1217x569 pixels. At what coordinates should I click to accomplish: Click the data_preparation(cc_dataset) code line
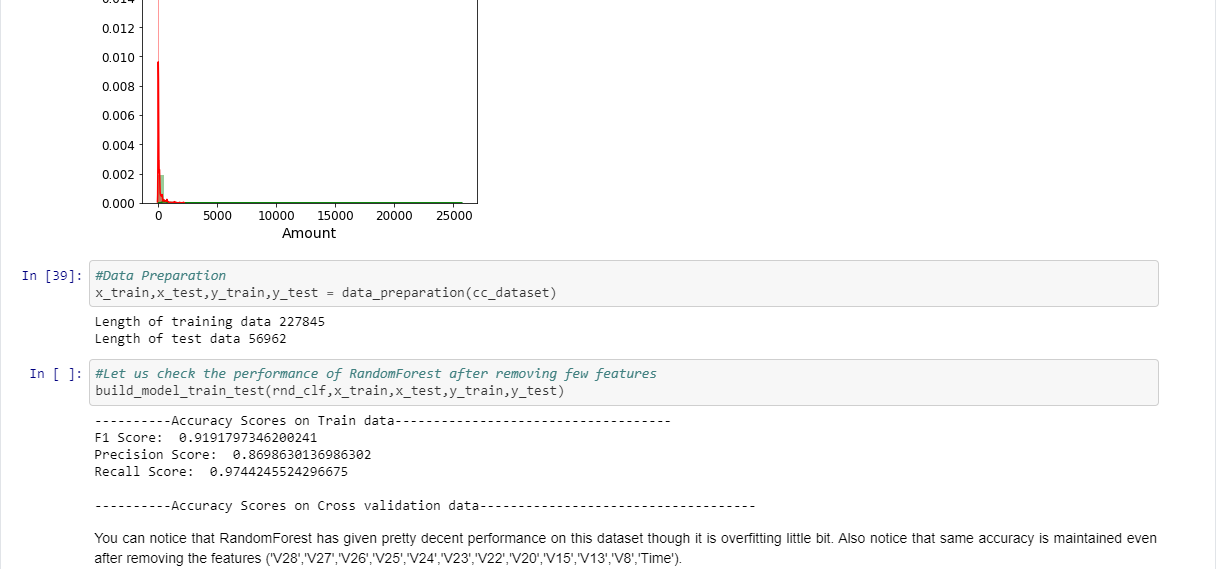click(x=325, y=293)
